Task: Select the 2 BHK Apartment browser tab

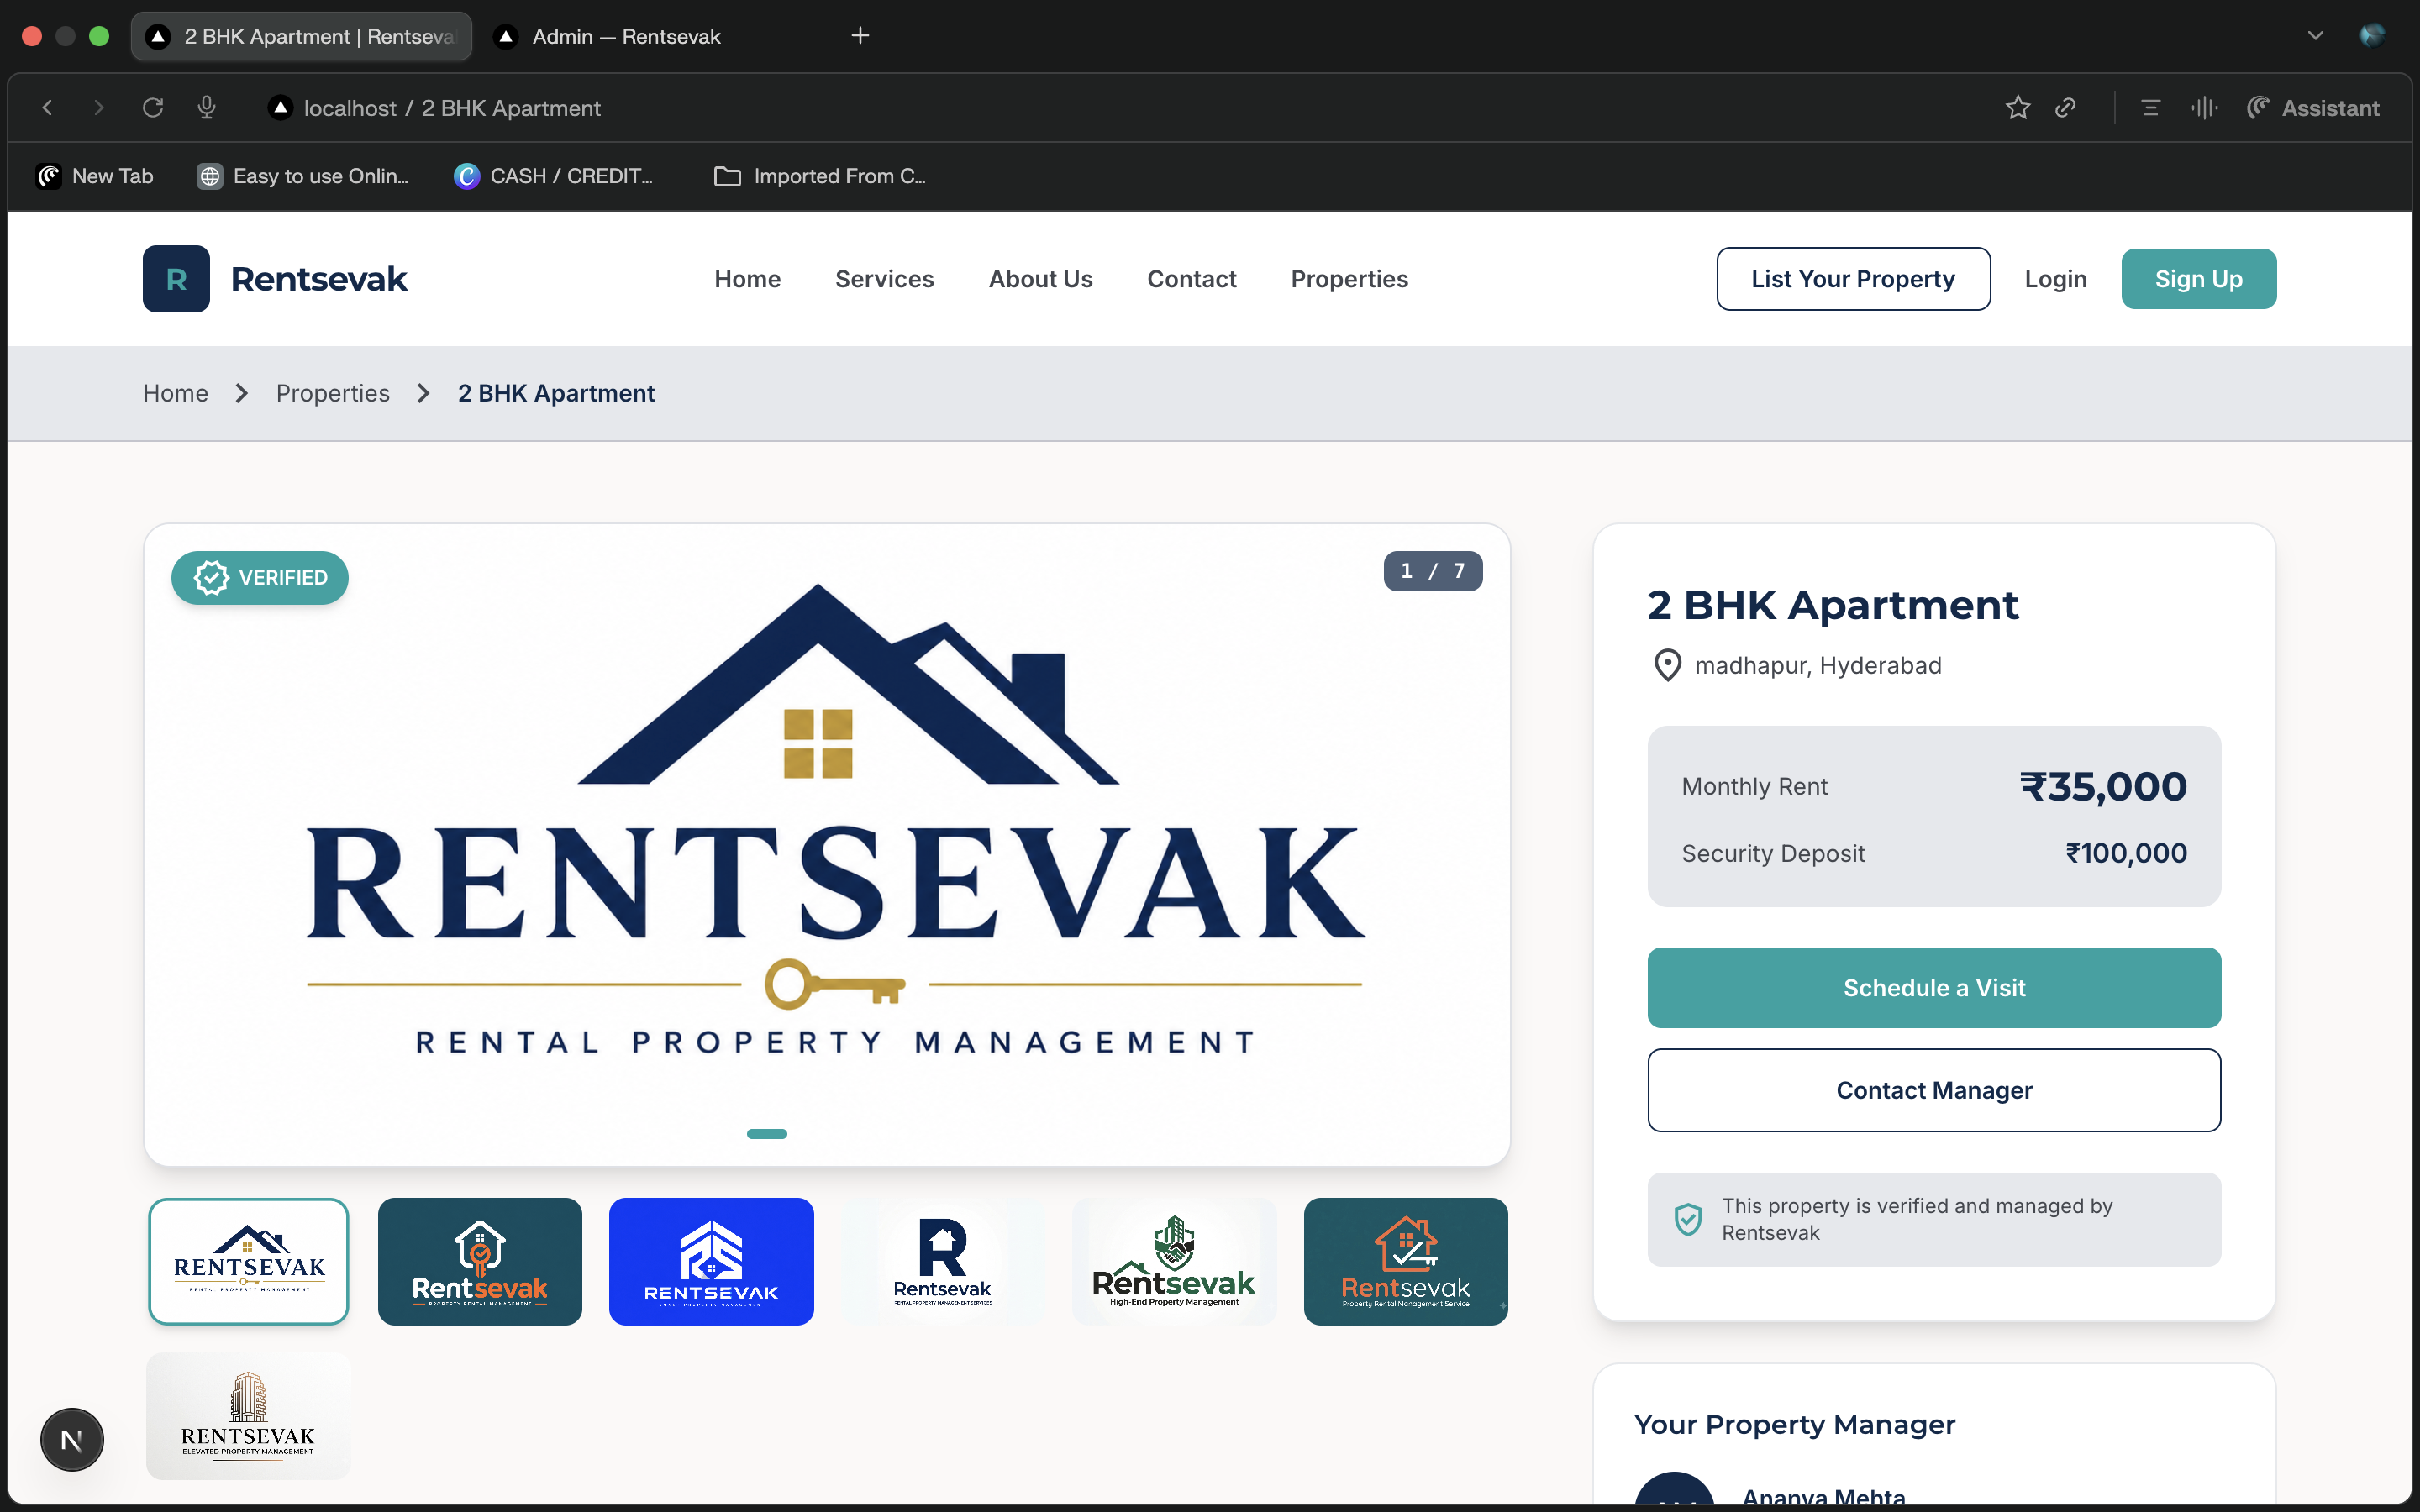Action: click(x=301, y=37)
